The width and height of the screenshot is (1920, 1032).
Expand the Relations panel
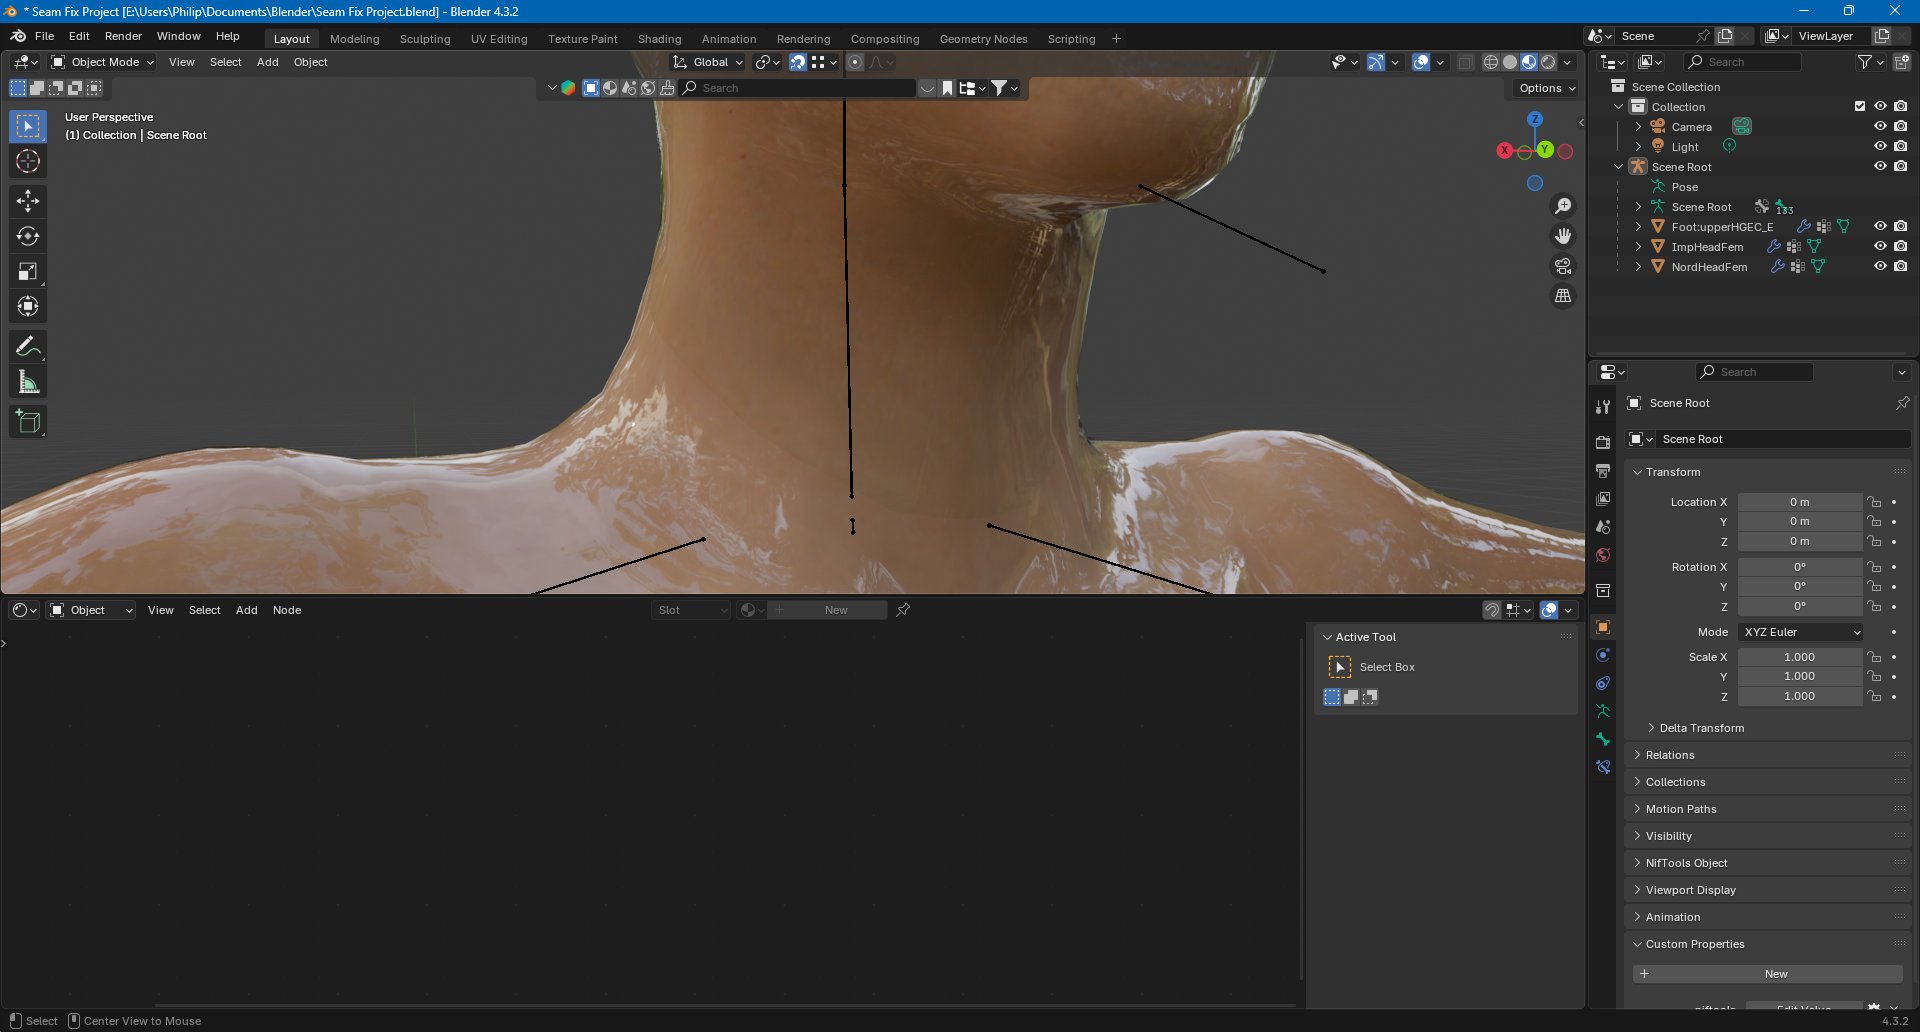[1670, 755]
